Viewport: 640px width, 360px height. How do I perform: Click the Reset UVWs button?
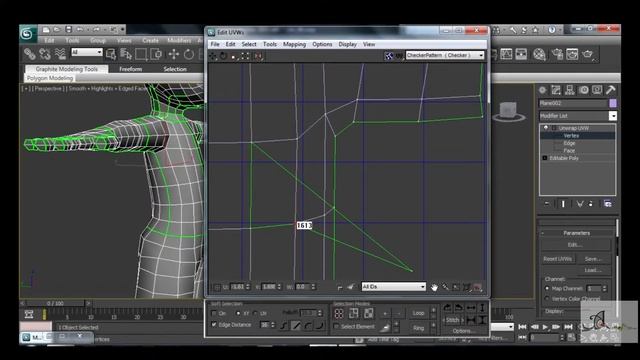click(x=557, y=259)
